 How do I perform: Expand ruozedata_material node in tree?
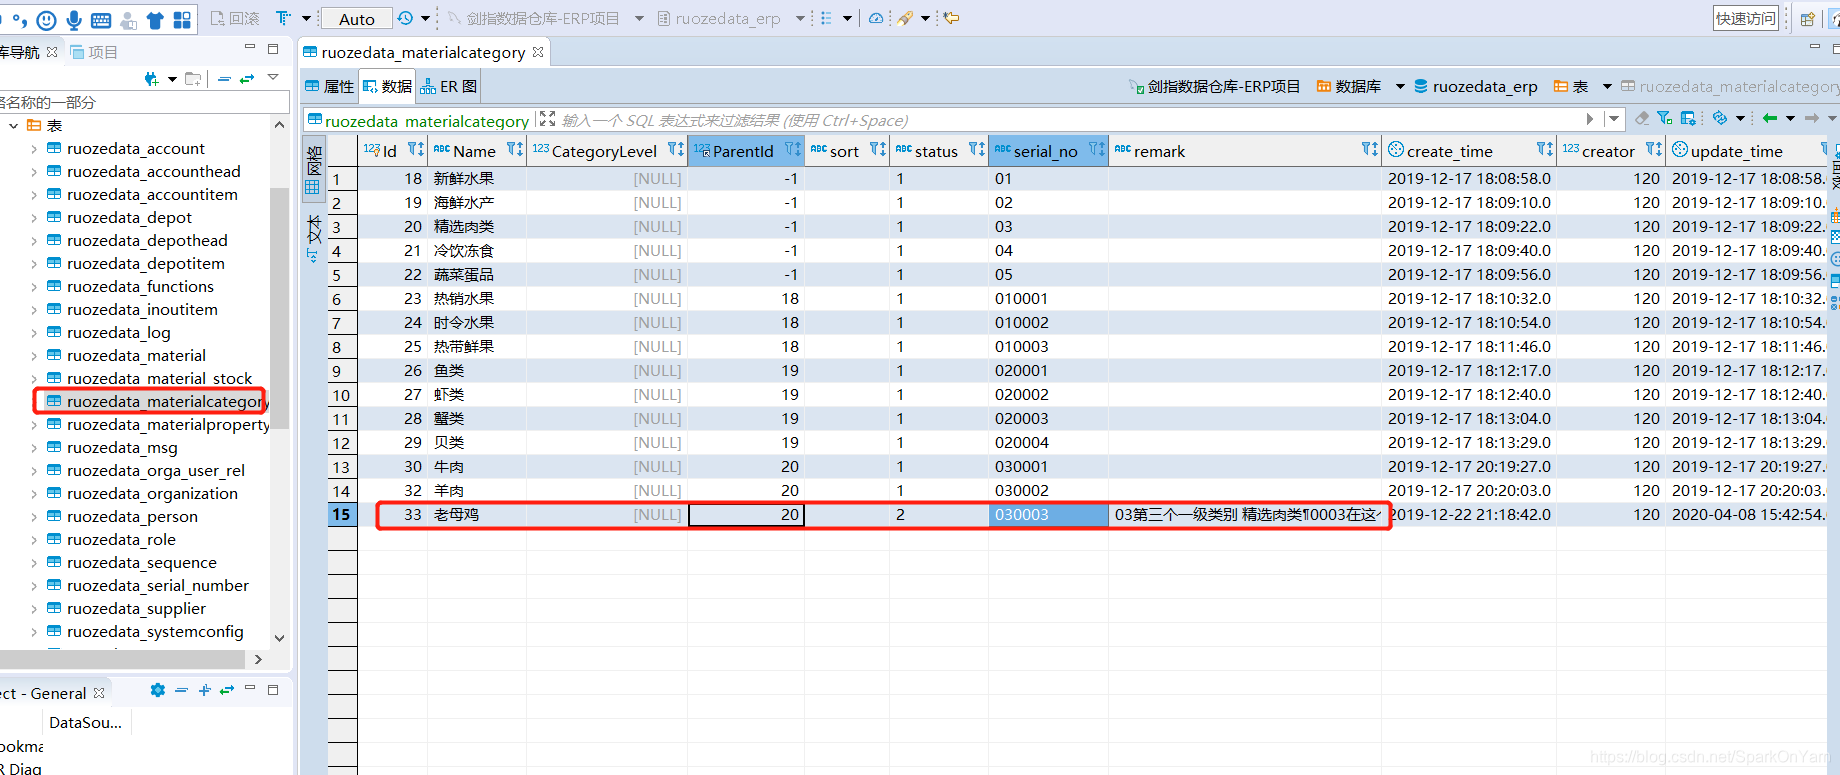34,356
